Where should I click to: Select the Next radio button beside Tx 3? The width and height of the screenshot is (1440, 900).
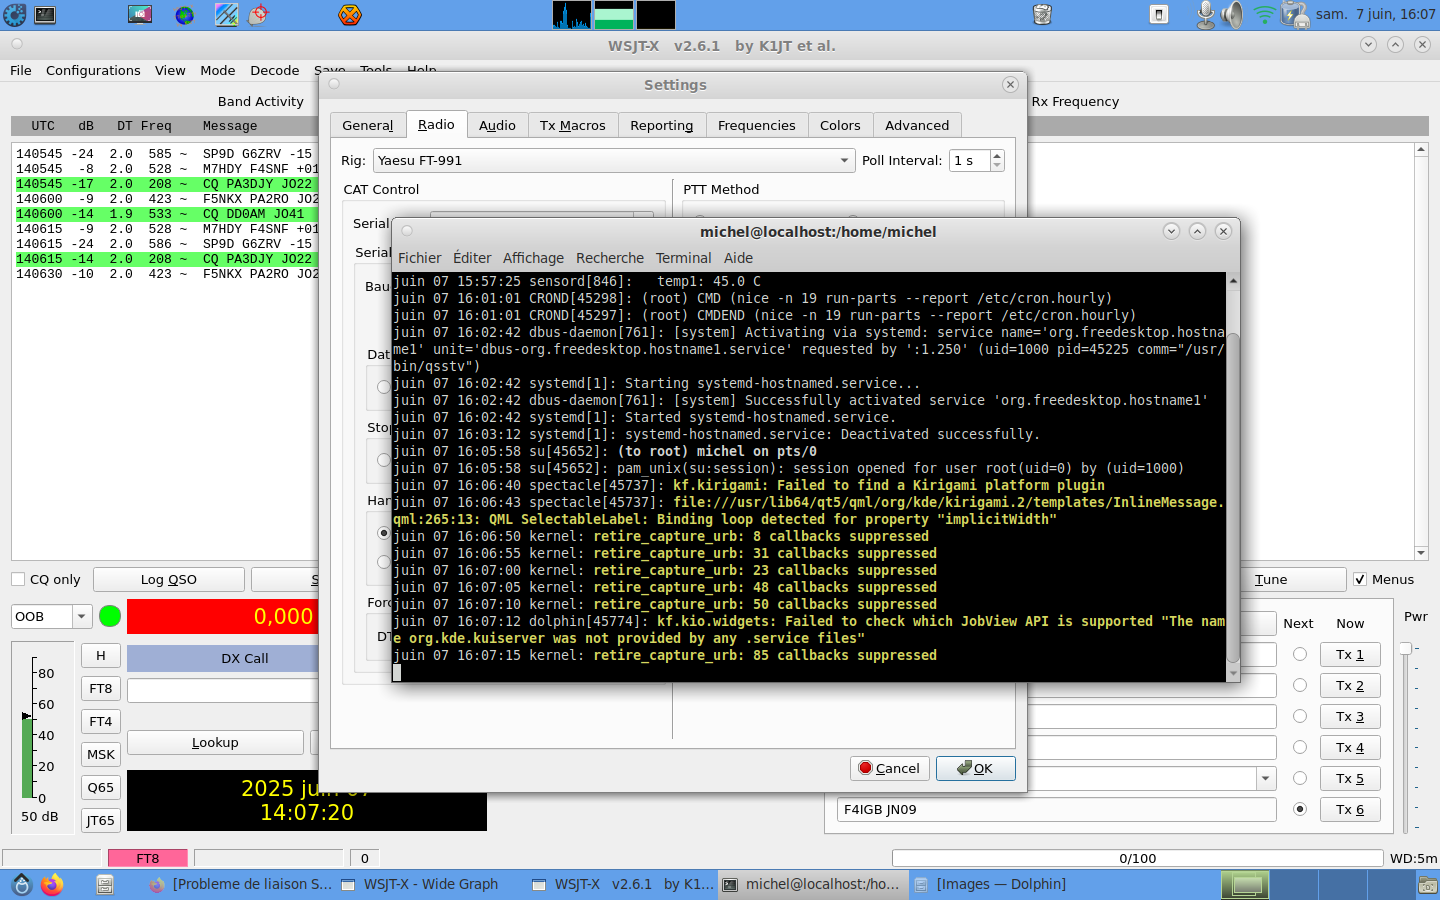point(1300,716)
